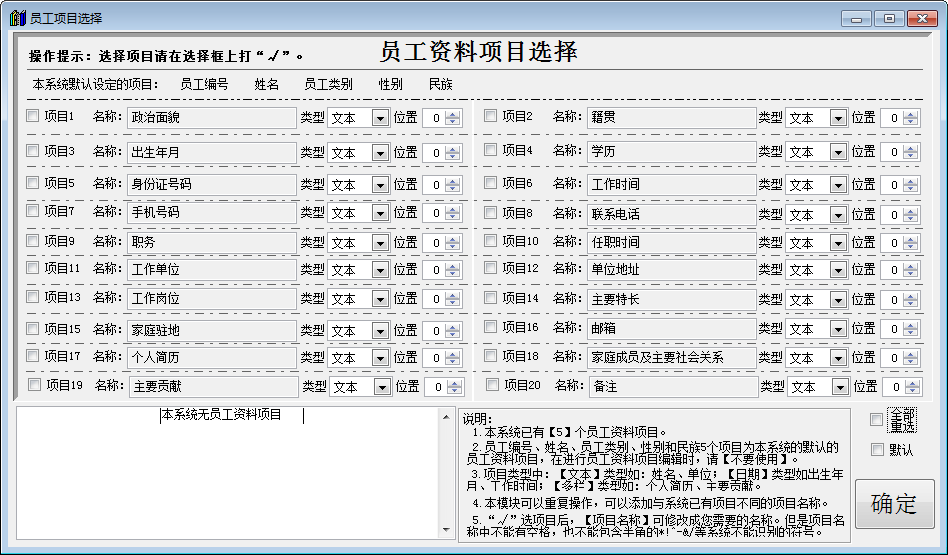Image resolution: width=948 pixels, height=555 pixels.
Task: Click the 个人简历 name field
Action: pos(212,357)
